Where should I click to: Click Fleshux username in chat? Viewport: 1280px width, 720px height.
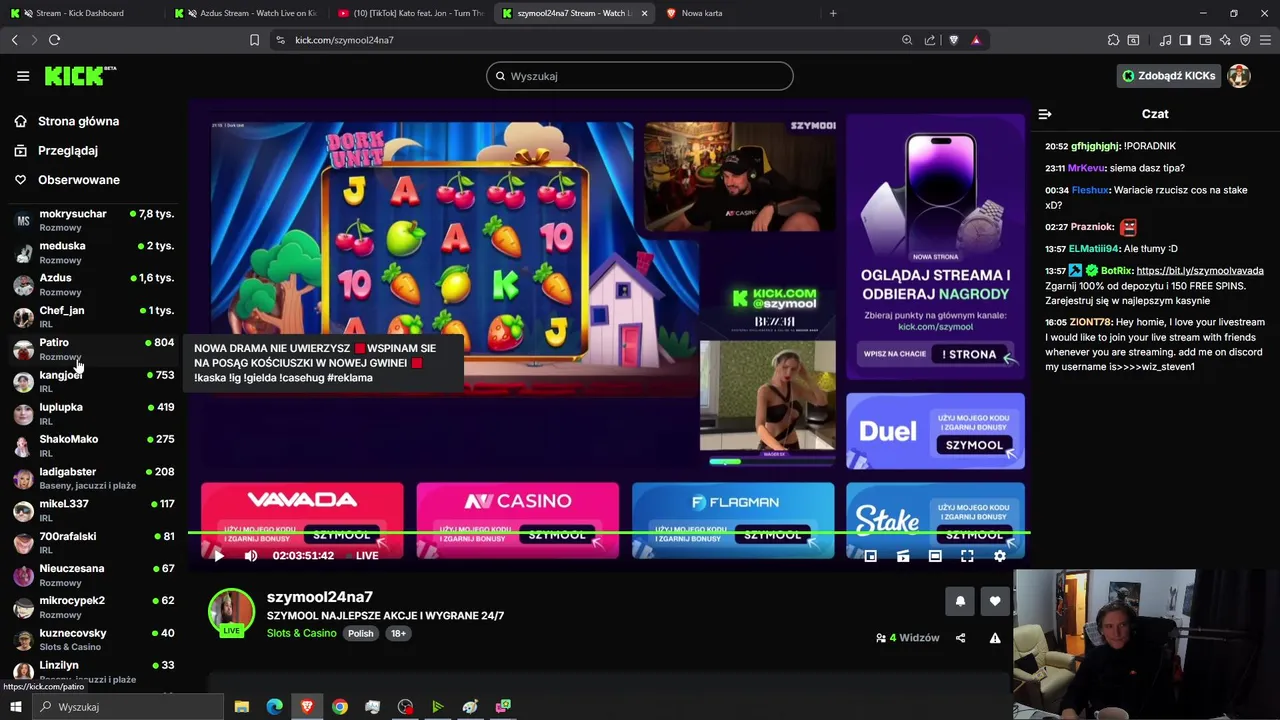click(x=1090, y=190)
